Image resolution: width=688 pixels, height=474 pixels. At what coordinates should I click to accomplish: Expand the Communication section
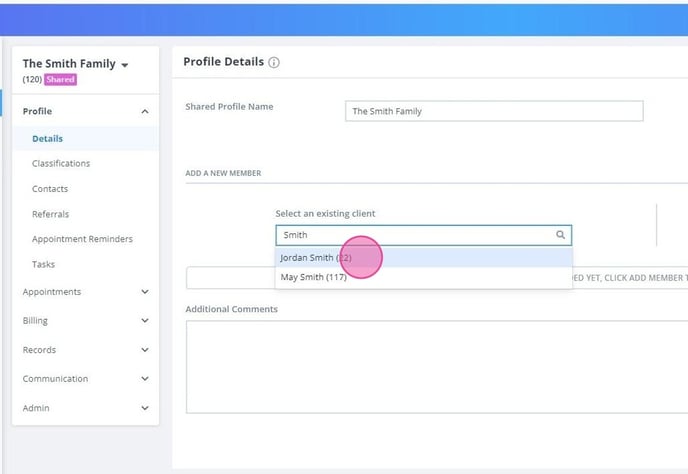pos(86,379)
